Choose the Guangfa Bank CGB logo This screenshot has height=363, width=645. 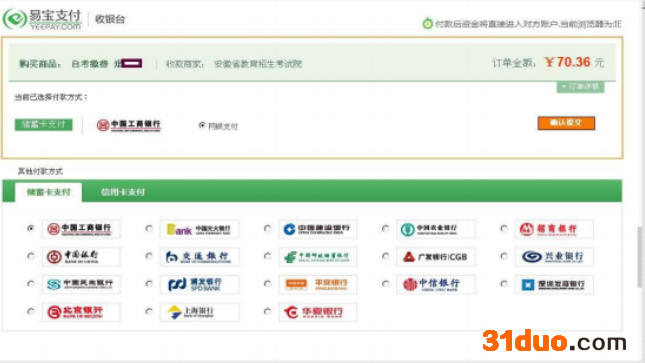(436, 257)
